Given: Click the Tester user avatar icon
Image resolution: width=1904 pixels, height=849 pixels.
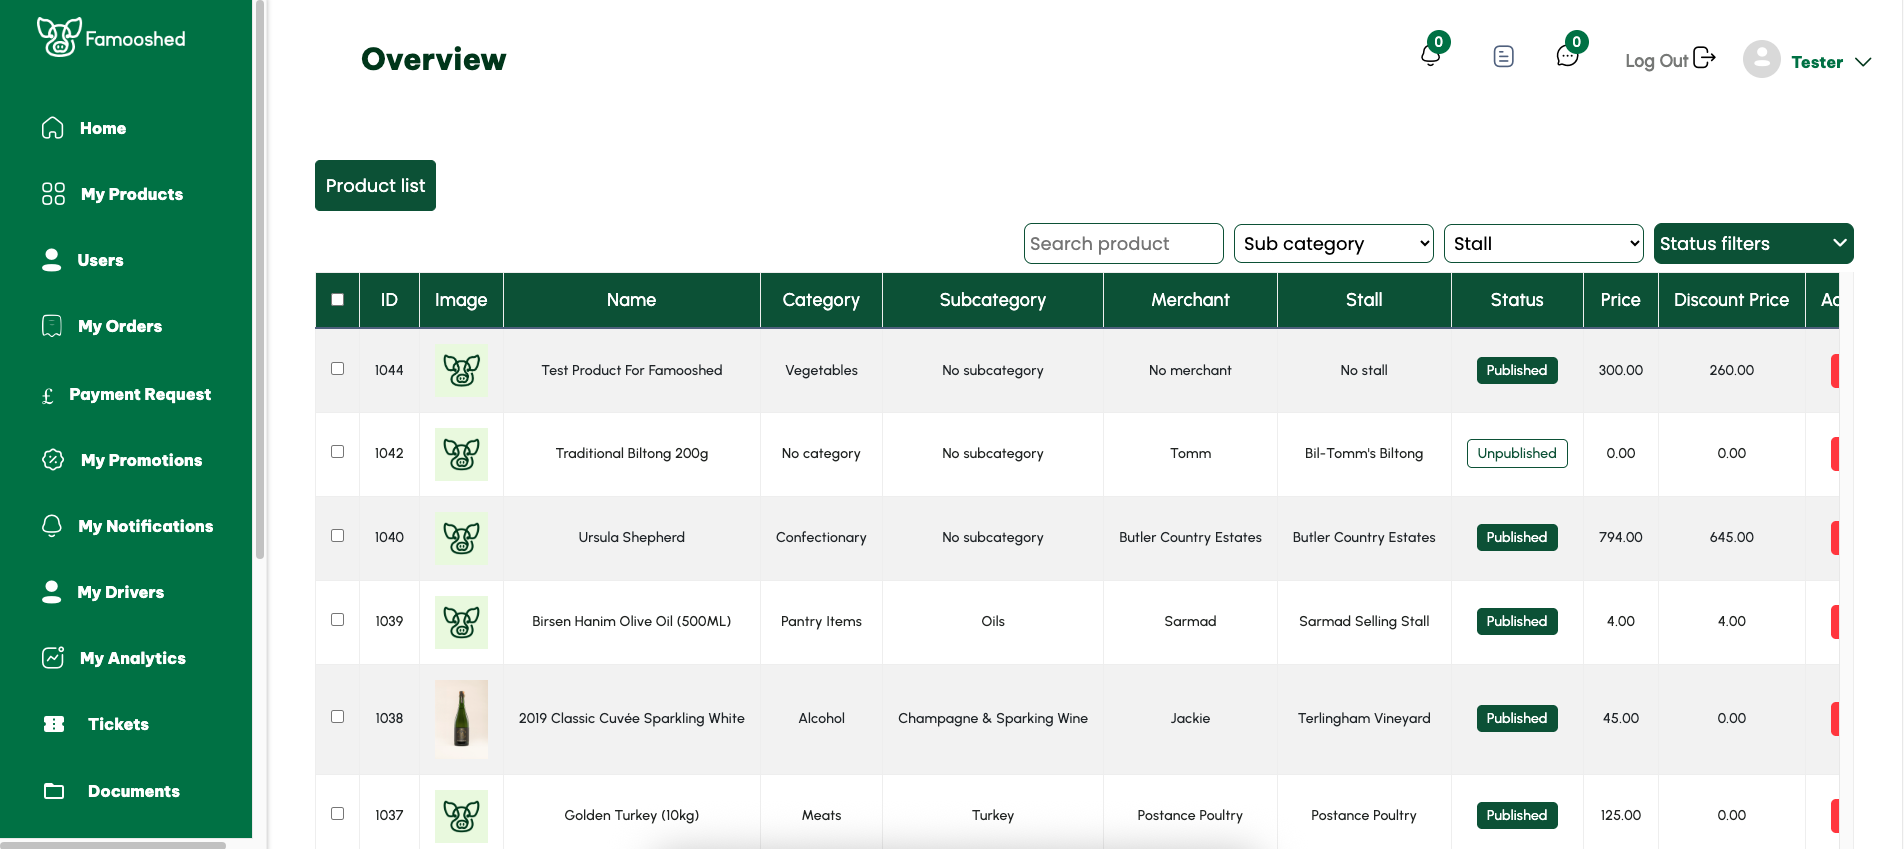Looking at the screenshot, I should pos(1761,60).
